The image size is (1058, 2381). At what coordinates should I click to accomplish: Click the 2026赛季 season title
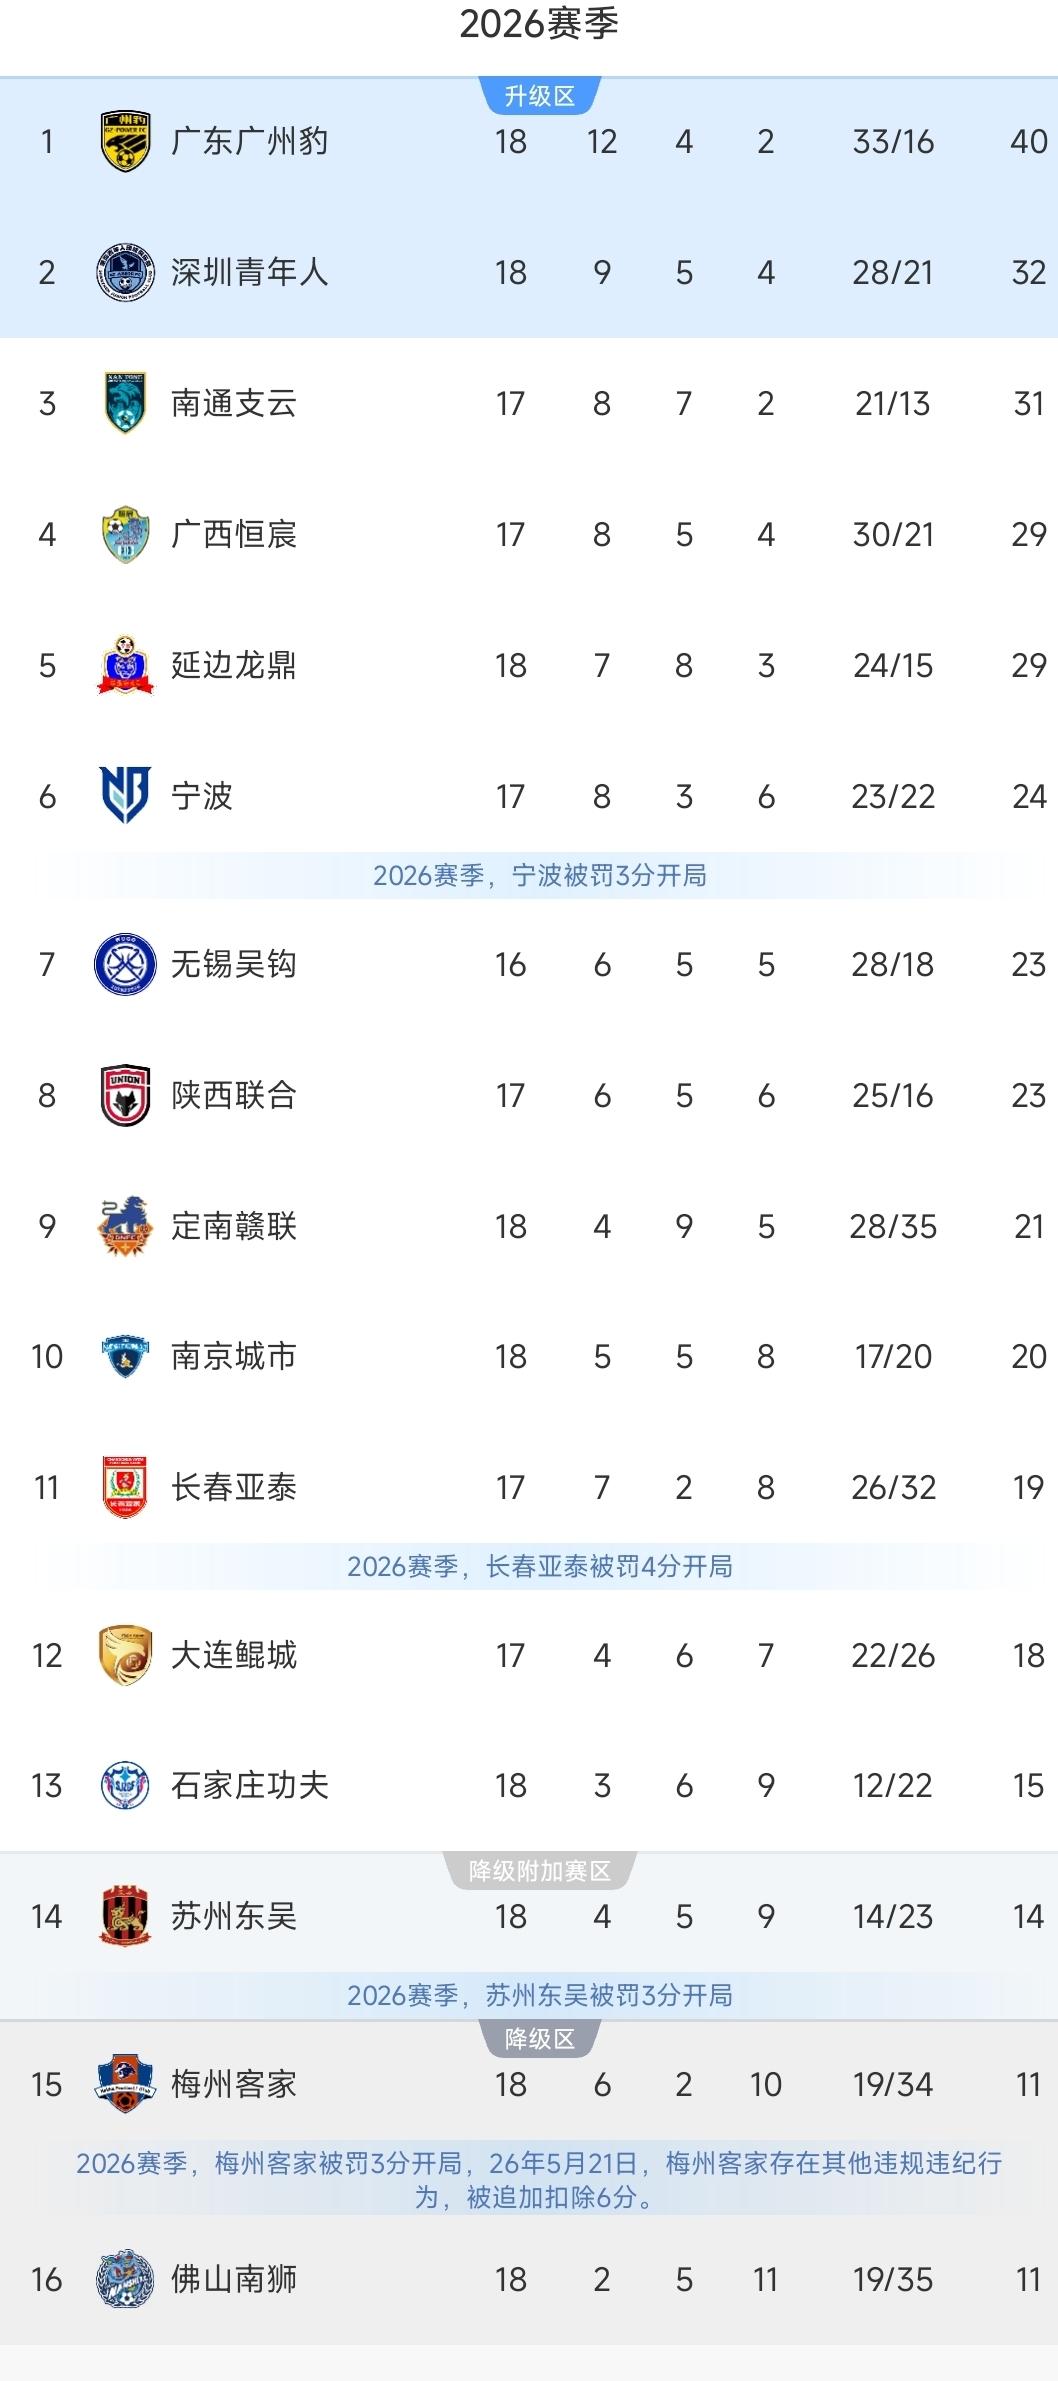point(539,24)
